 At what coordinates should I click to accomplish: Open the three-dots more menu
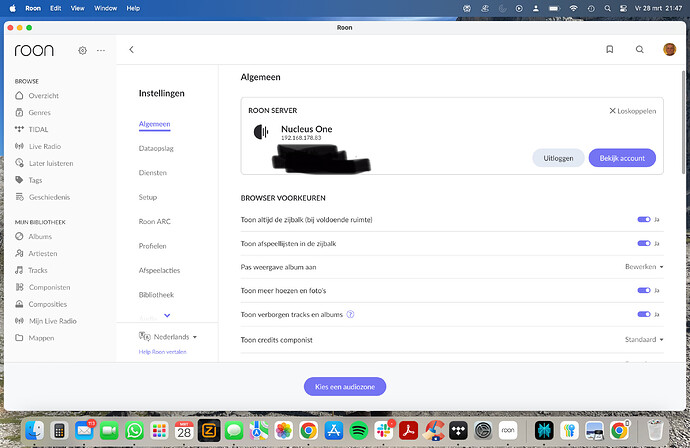101,51
